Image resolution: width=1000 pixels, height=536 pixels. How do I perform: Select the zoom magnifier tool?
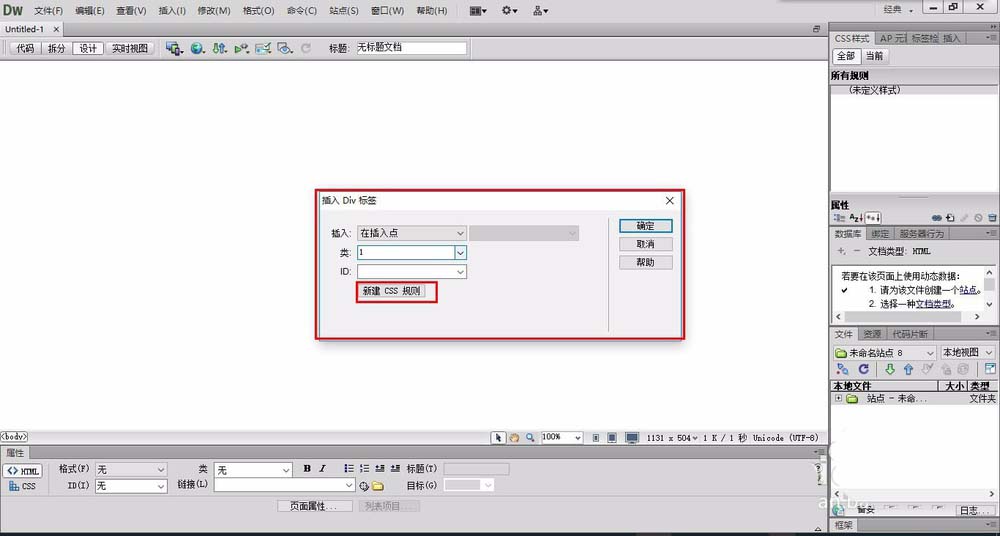pos(530,438)
